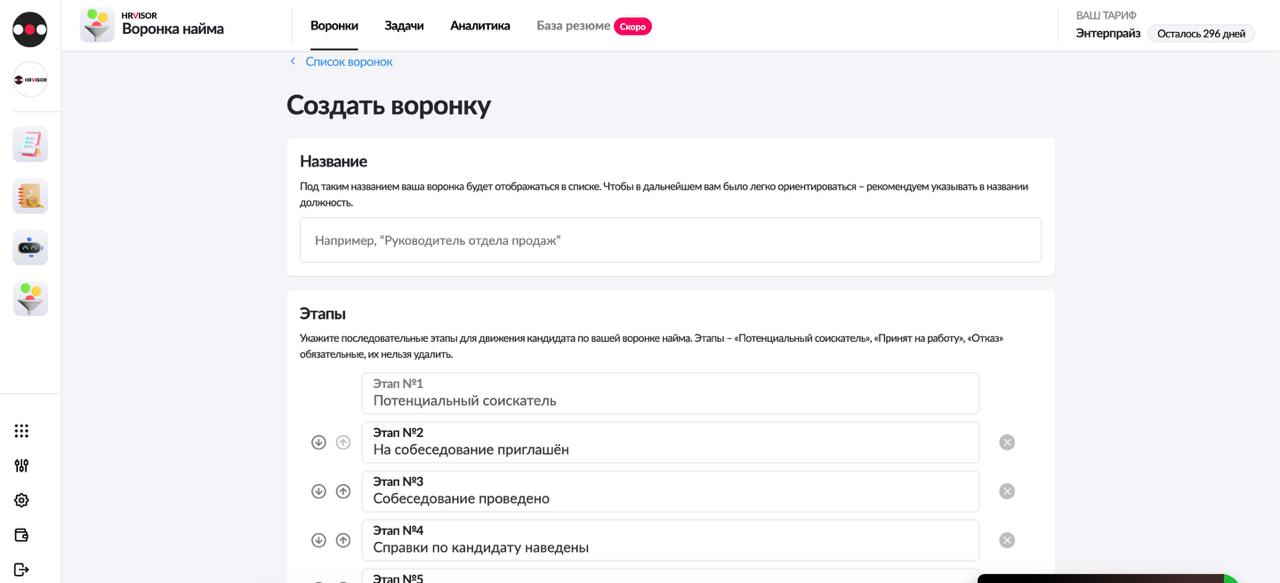Switch to the Задачи tab
Image resolution: width=1280 pixels, height=583 pixels.
click(x=404, y=26)
